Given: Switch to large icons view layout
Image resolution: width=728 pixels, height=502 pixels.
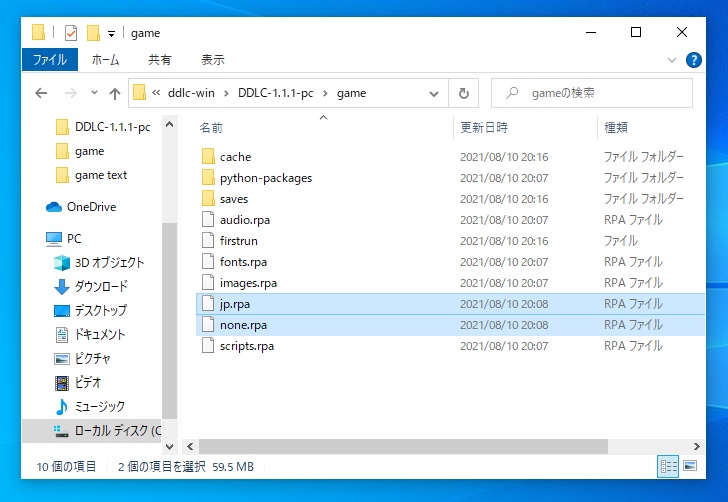Looking at the screenshot, I should (x=690, y=465).
